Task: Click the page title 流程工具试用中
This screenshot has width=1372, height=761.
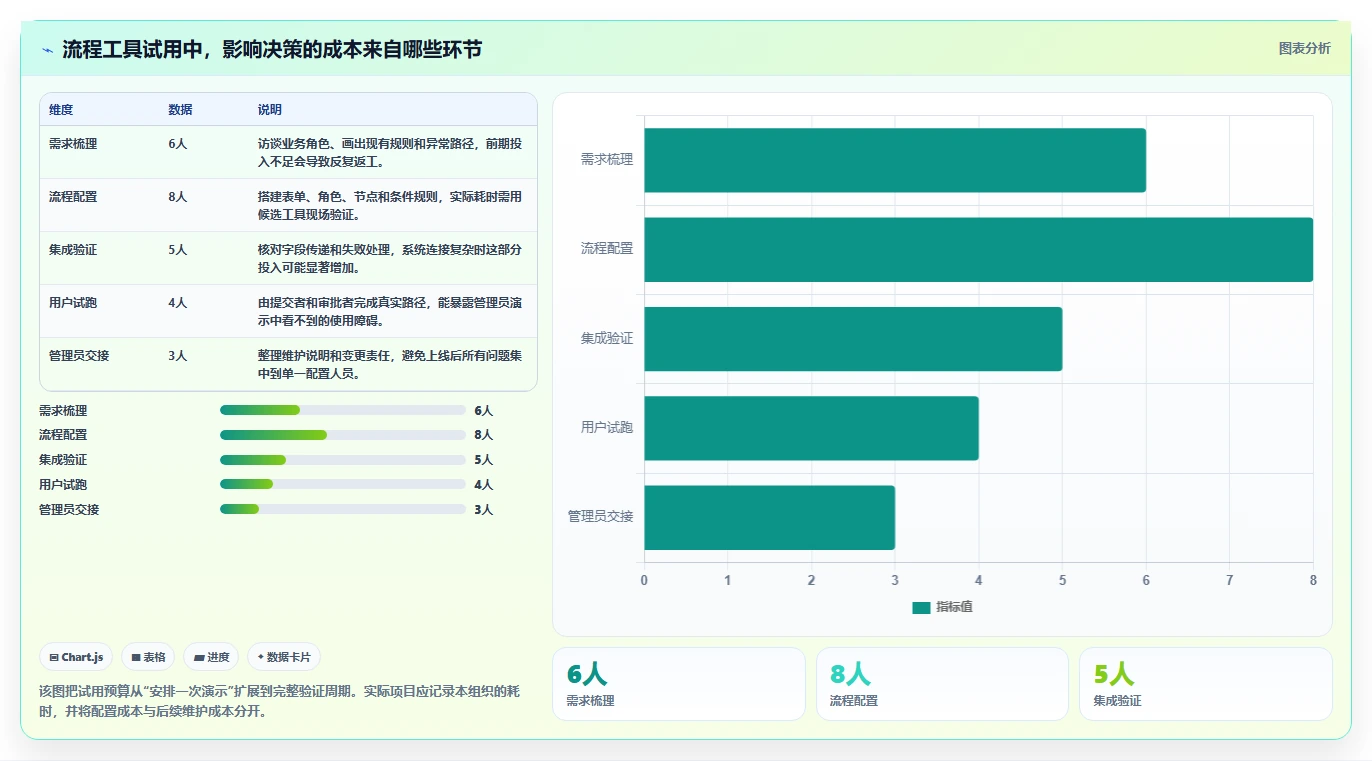Action: [272, 49]
